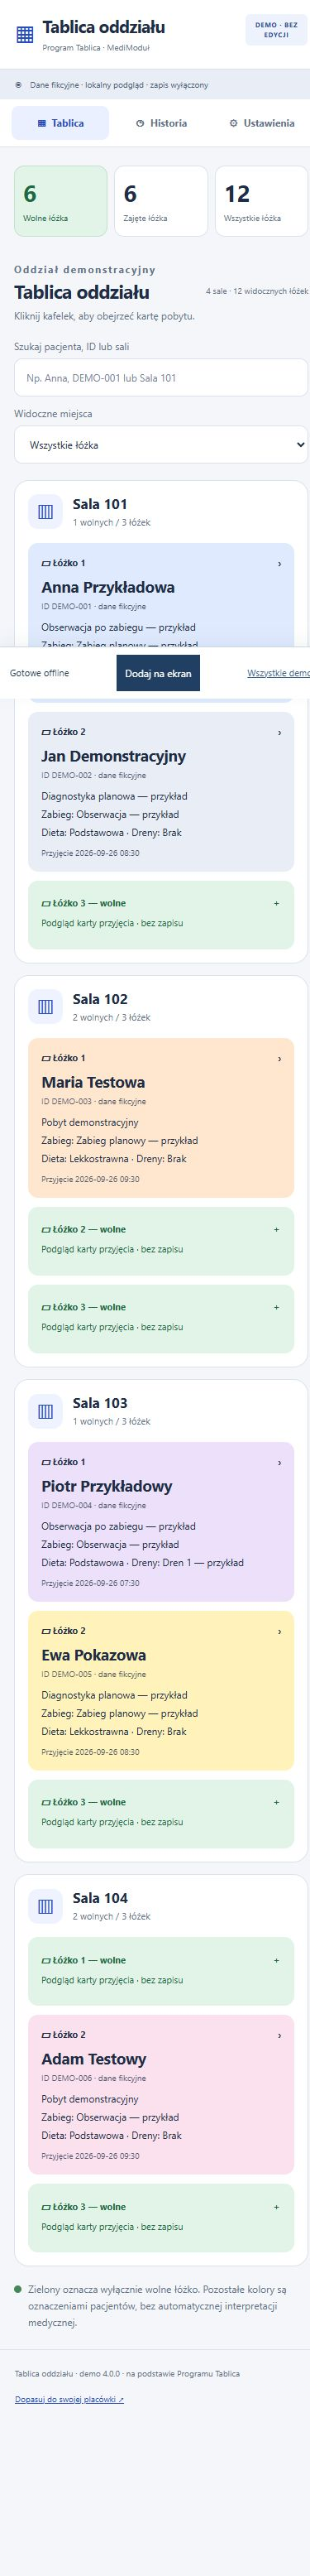
Task: Expand Ewa Pokazowa card chevron
Action: (279, 1631)
